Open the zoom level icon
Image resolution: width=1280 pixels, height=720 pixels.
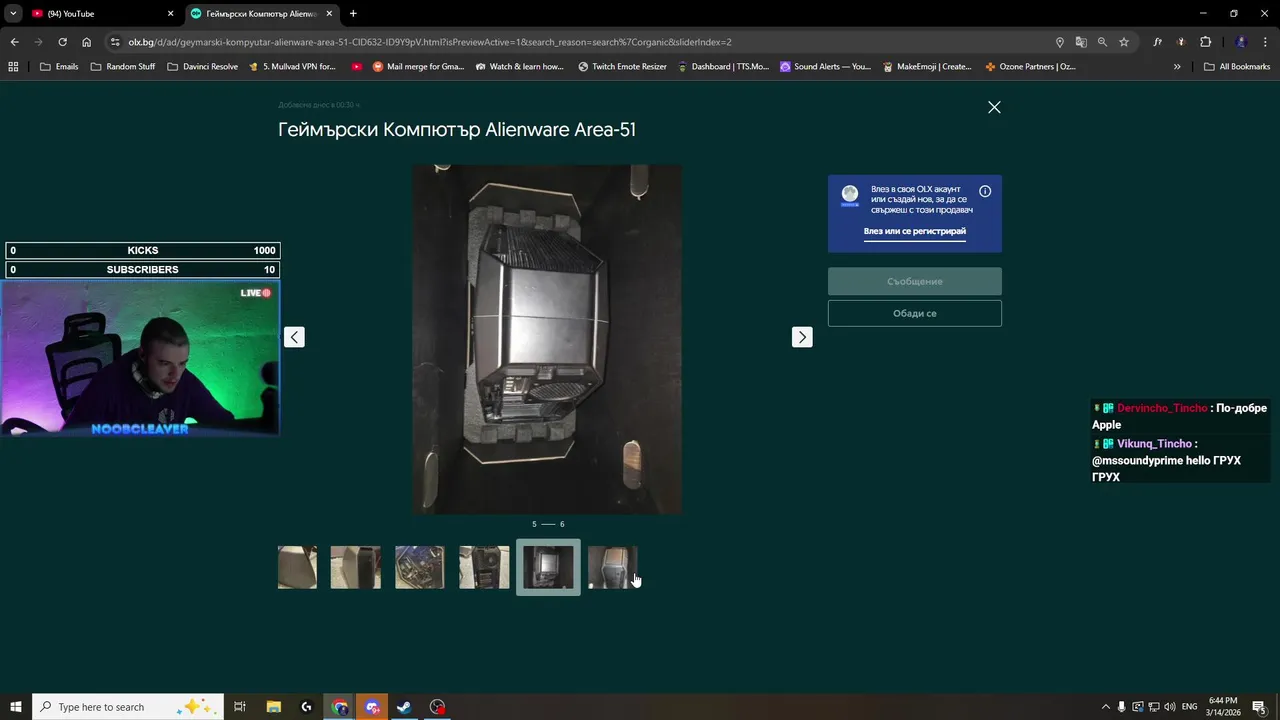point(1102,42)
